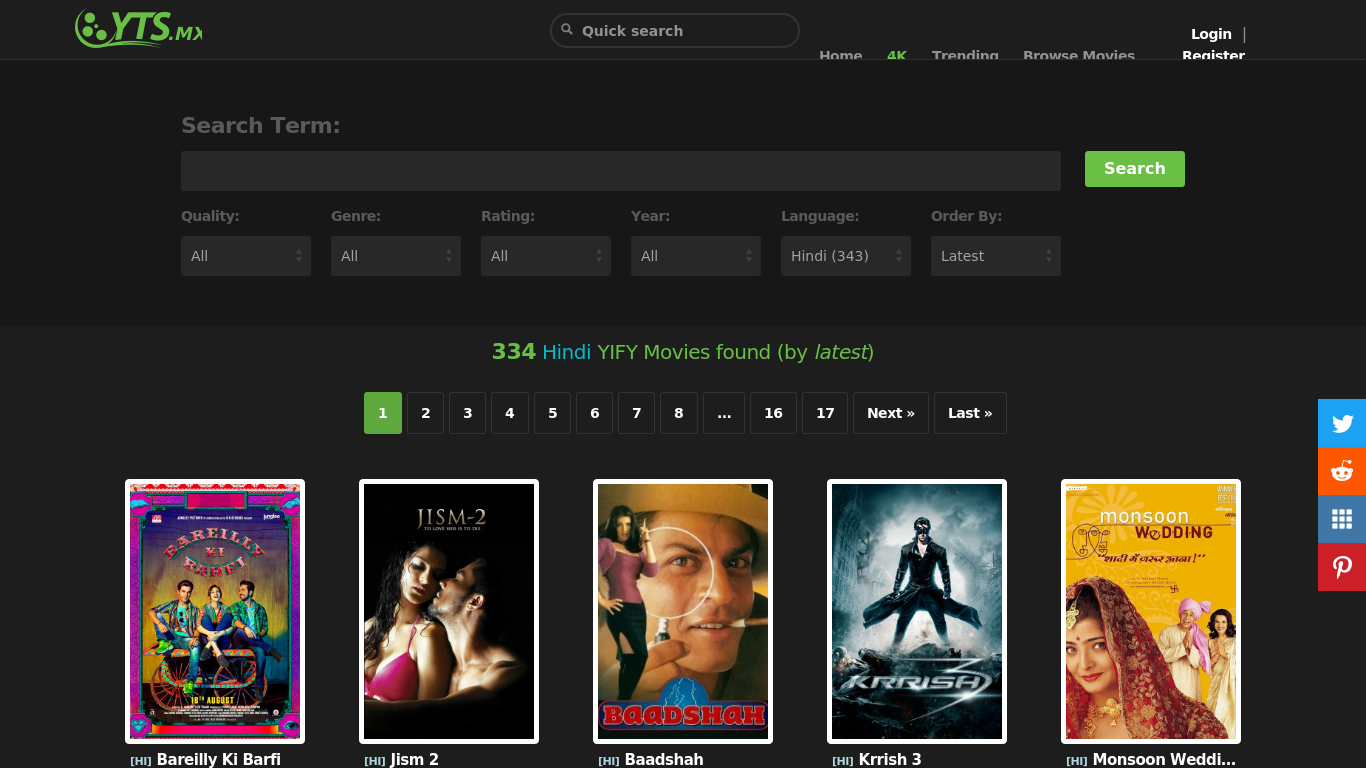Screen dimensions: 1366x768
Task: Open the more sharing options grid icon
Action: click(1342, 519)
